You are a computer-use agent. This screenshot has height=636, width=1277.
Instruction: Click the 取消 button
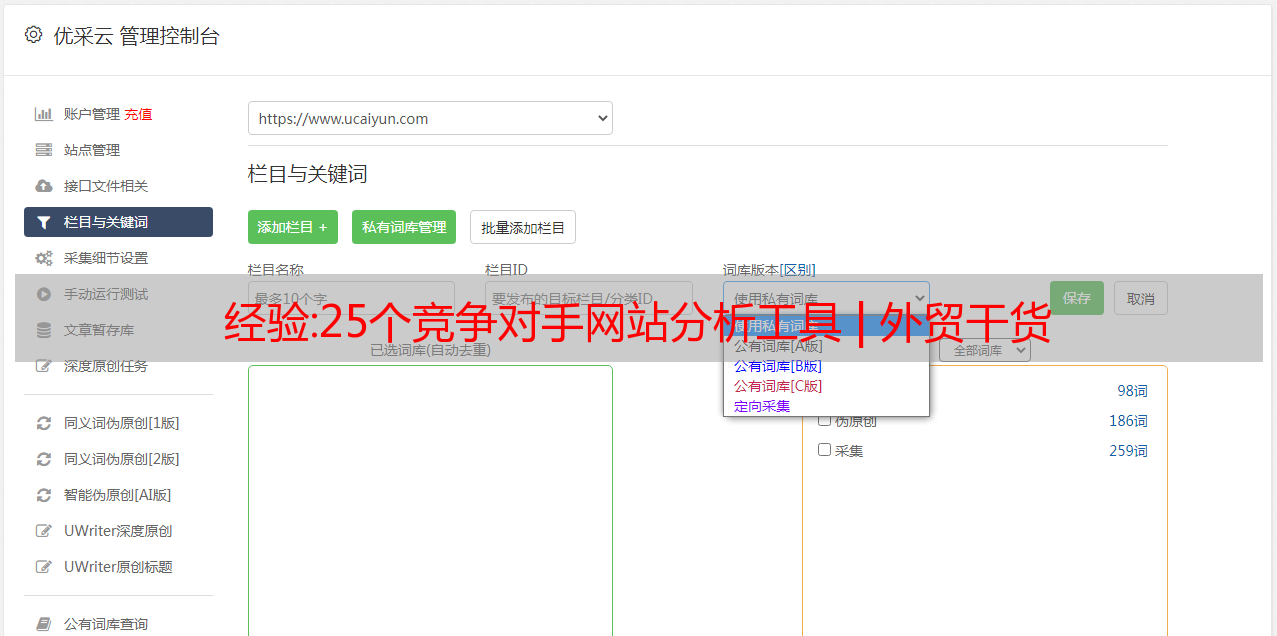point(1141,298)
